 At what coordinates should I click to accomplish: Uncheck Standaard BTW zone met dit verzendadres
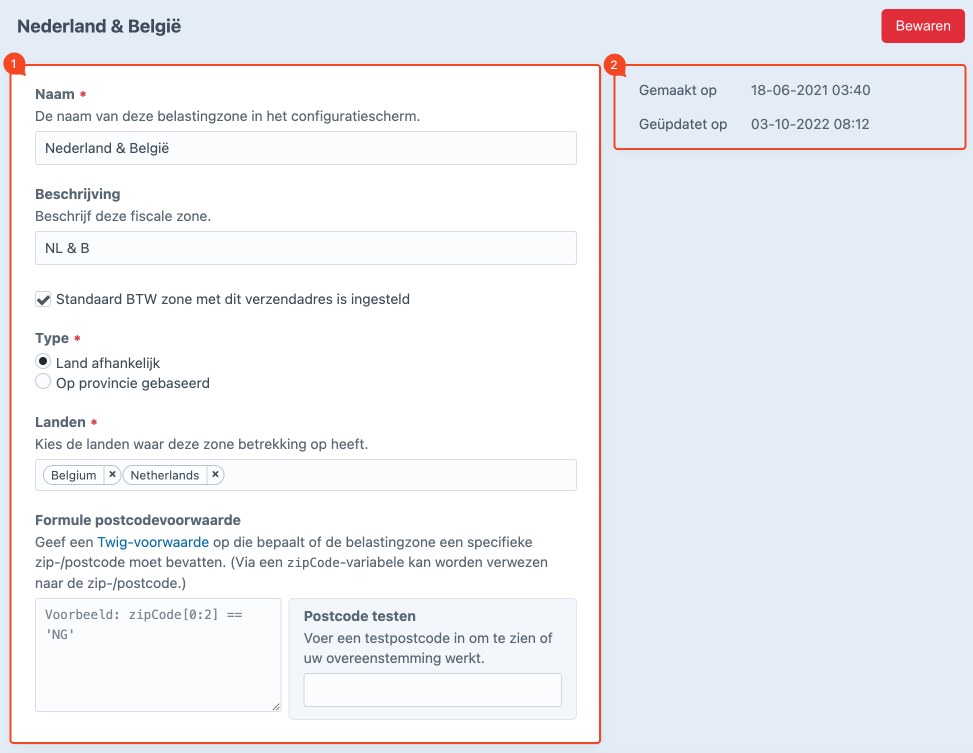tap(43, 298)
